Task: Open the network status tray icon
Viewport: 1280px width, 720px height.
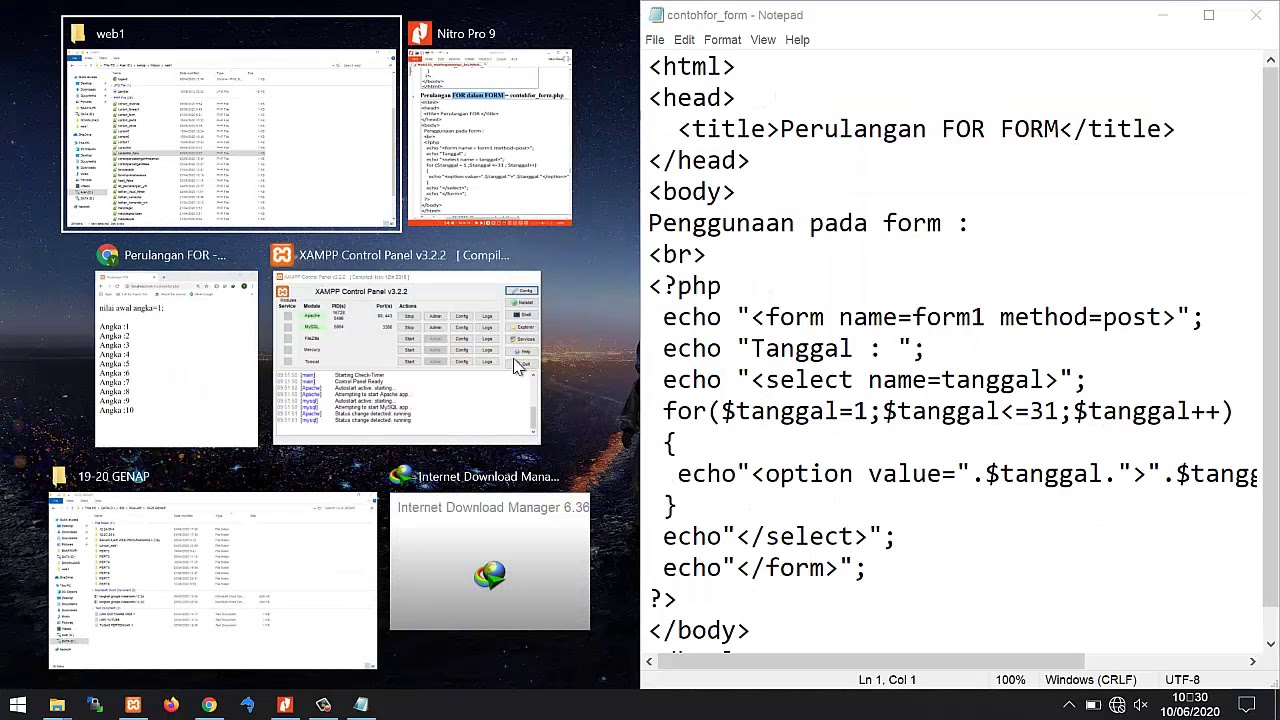Action: pos(1117,705)
